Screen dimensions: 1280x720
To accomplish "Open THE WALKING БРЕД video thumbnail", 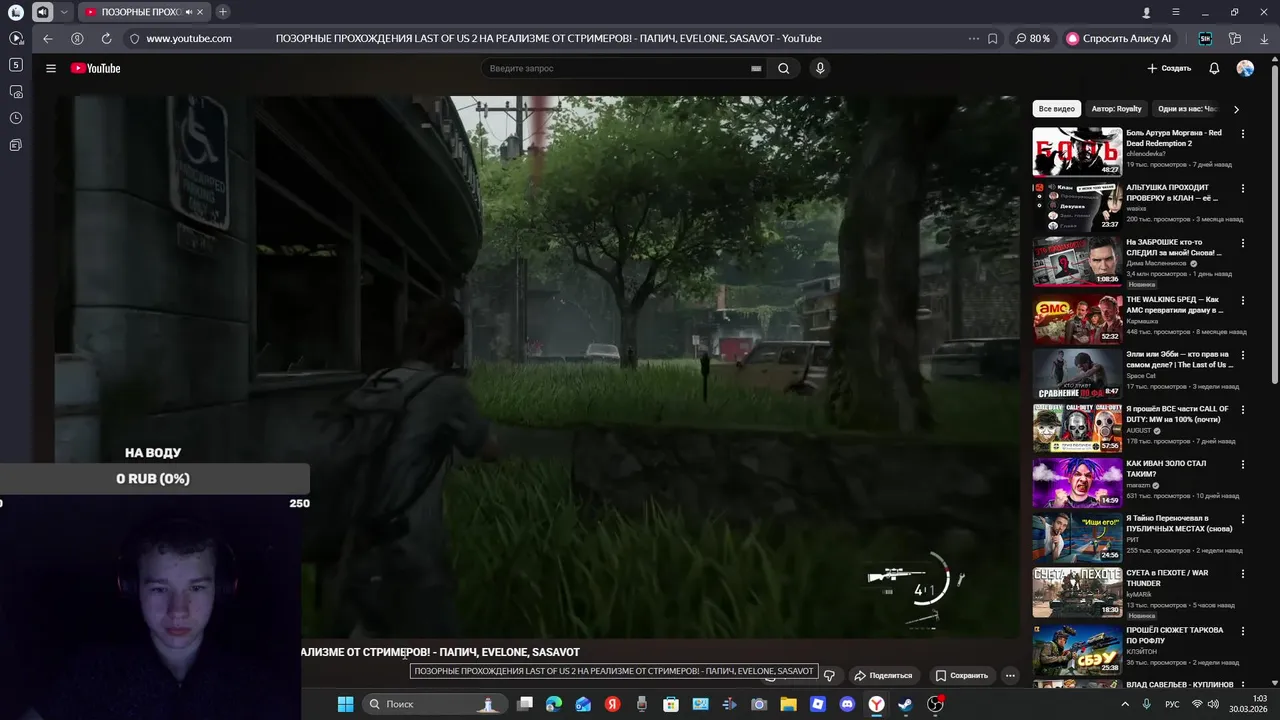I will click(1077, 319).
